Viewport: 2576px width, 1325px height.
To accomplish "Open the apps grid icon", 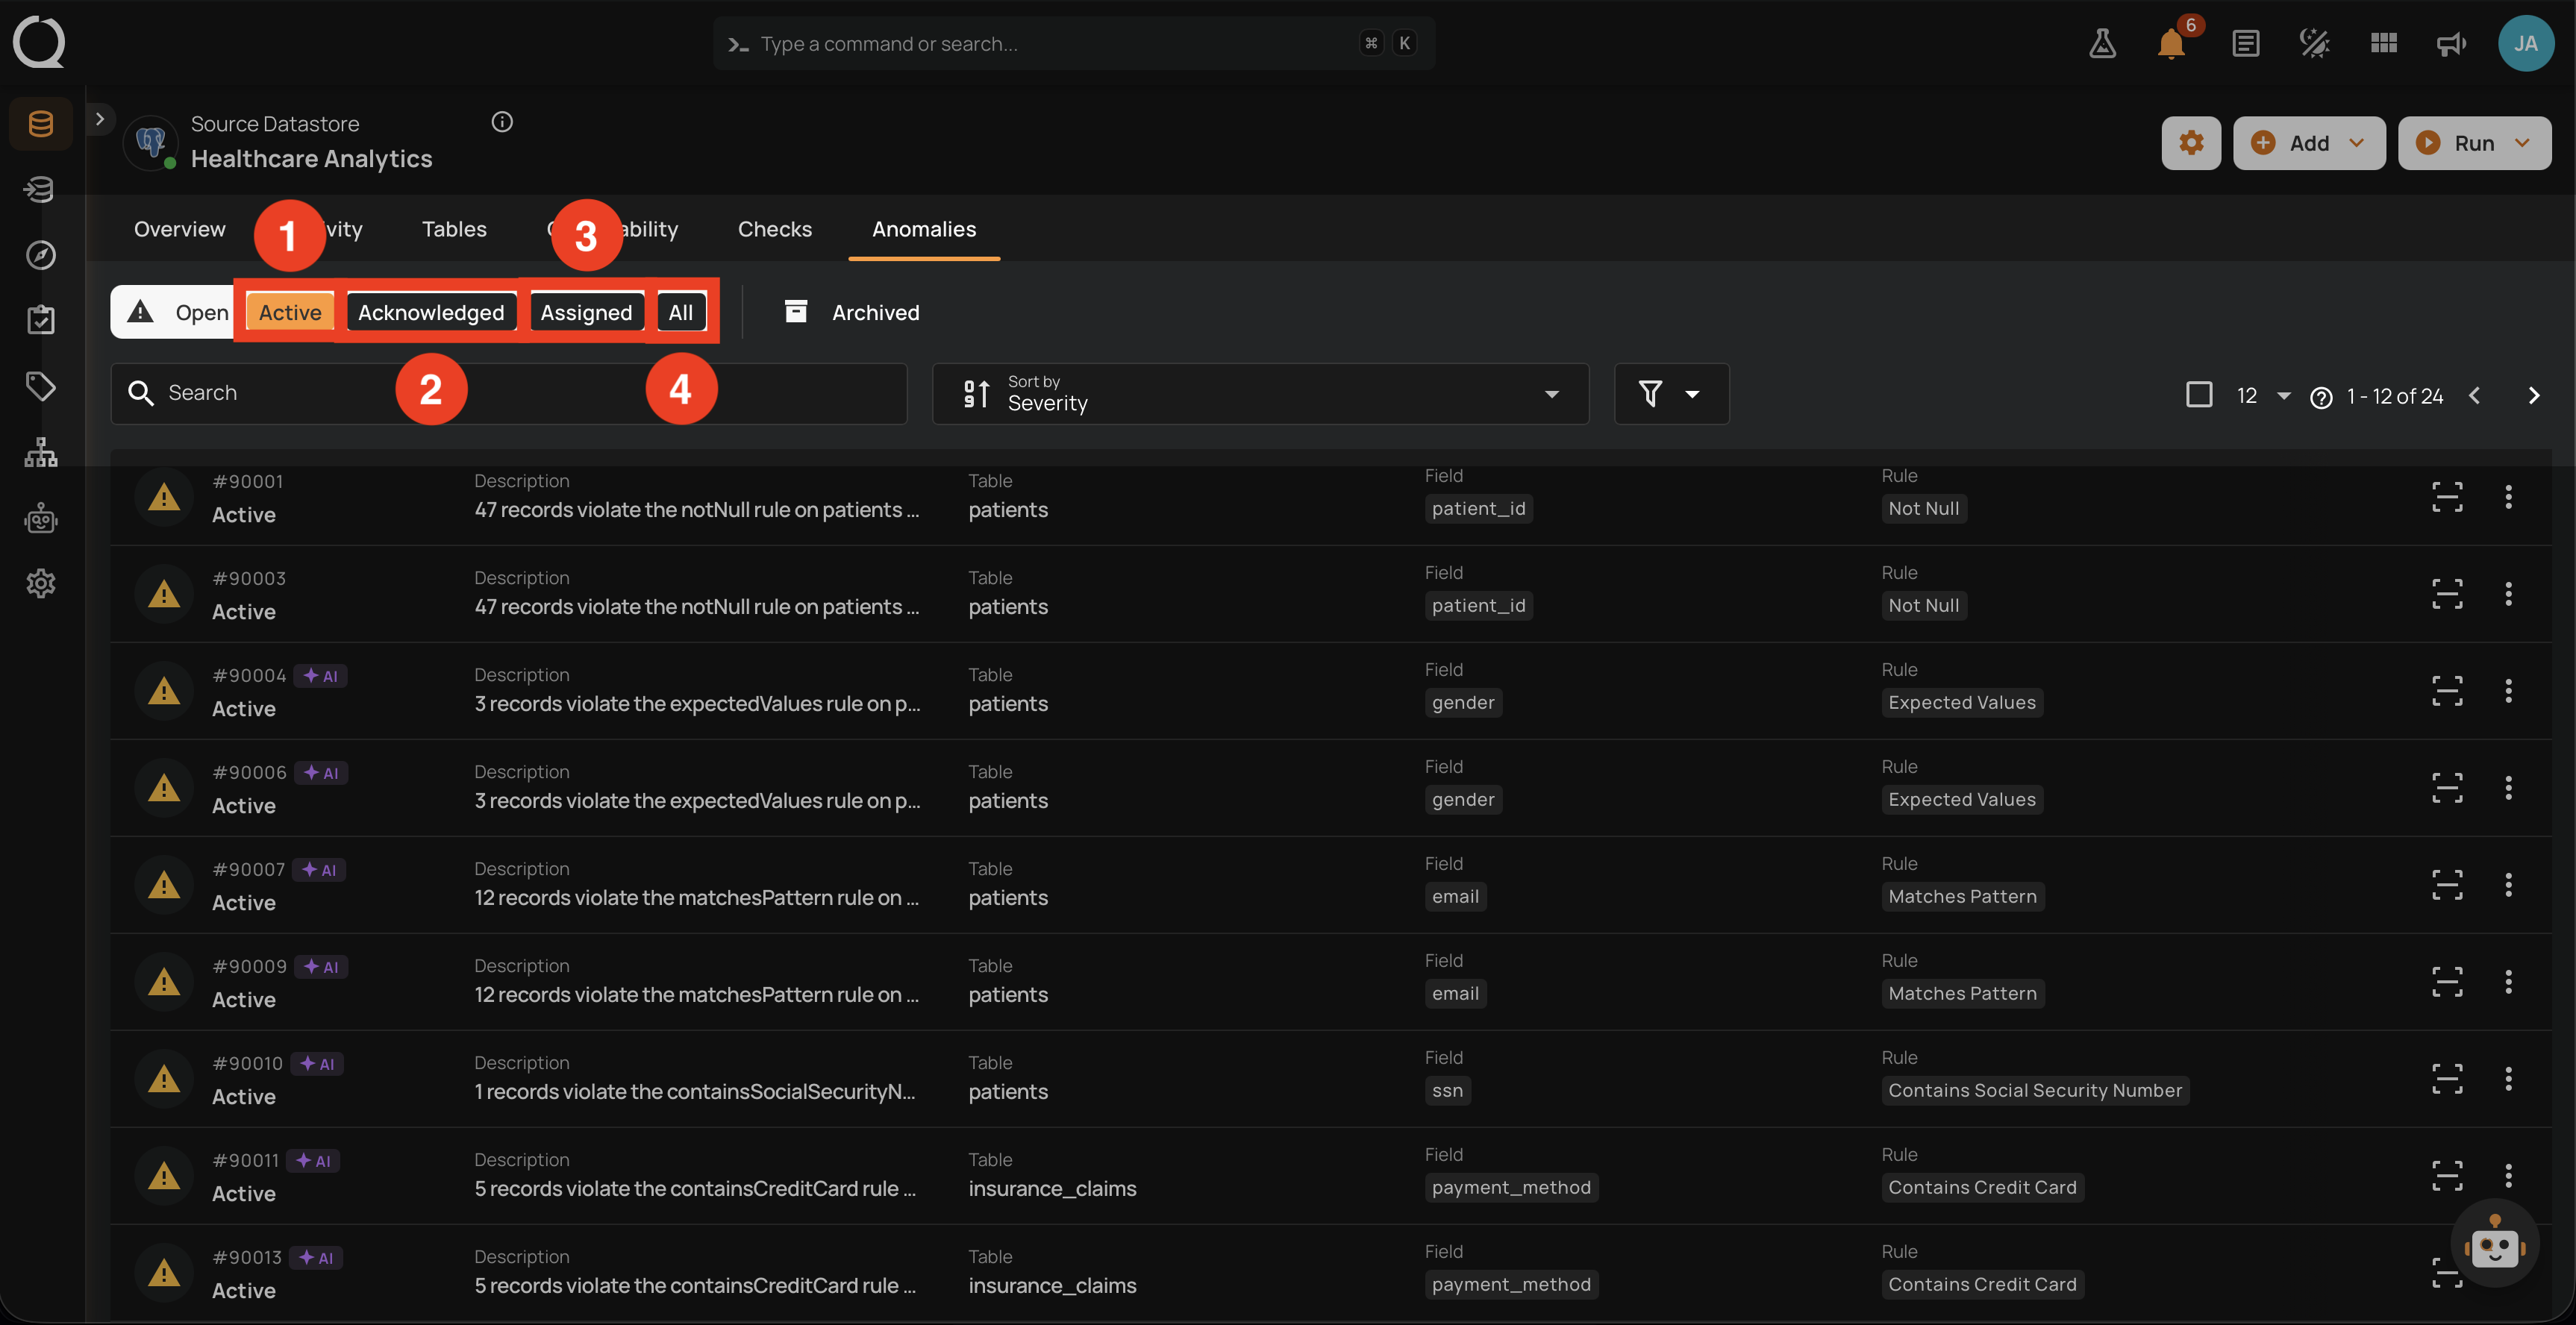I will pos(2384,43).
